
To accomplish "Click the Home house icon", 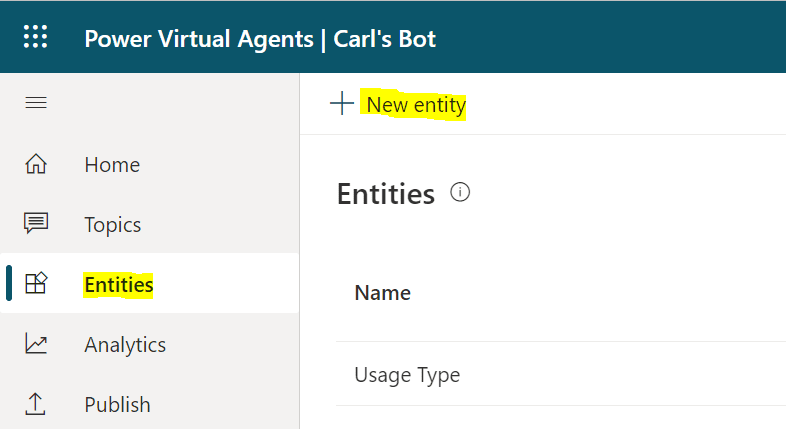I will (x=36, y=164).
